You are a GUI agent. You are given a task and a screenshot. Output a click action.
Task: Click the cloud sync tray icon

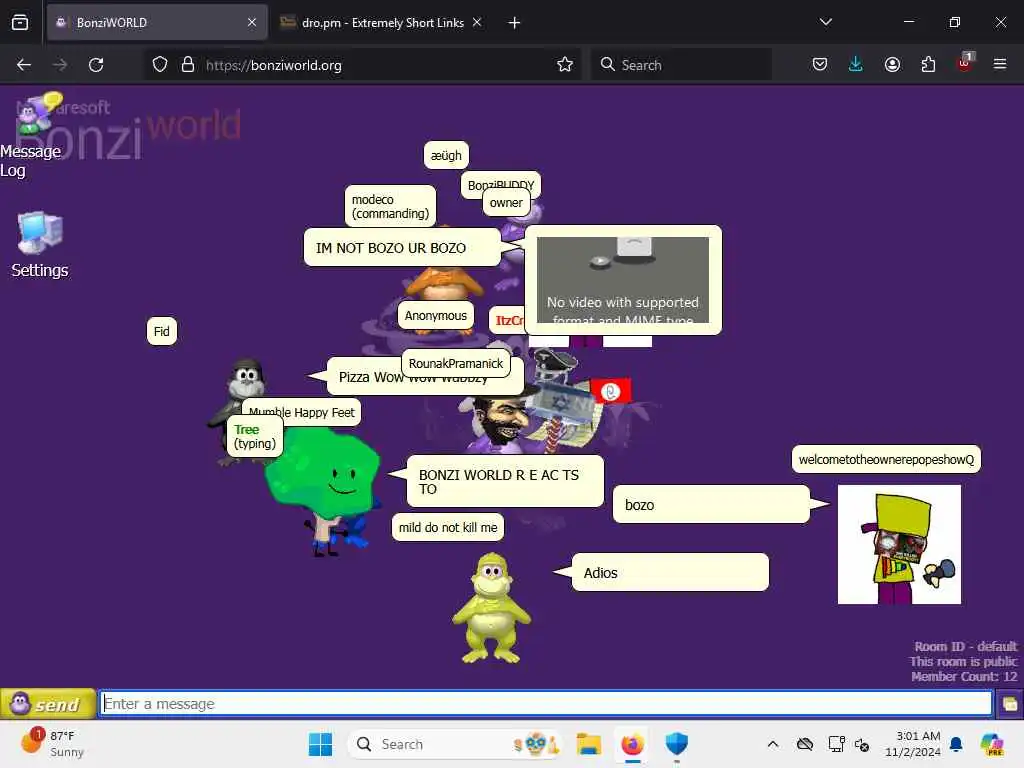[805, 744]
